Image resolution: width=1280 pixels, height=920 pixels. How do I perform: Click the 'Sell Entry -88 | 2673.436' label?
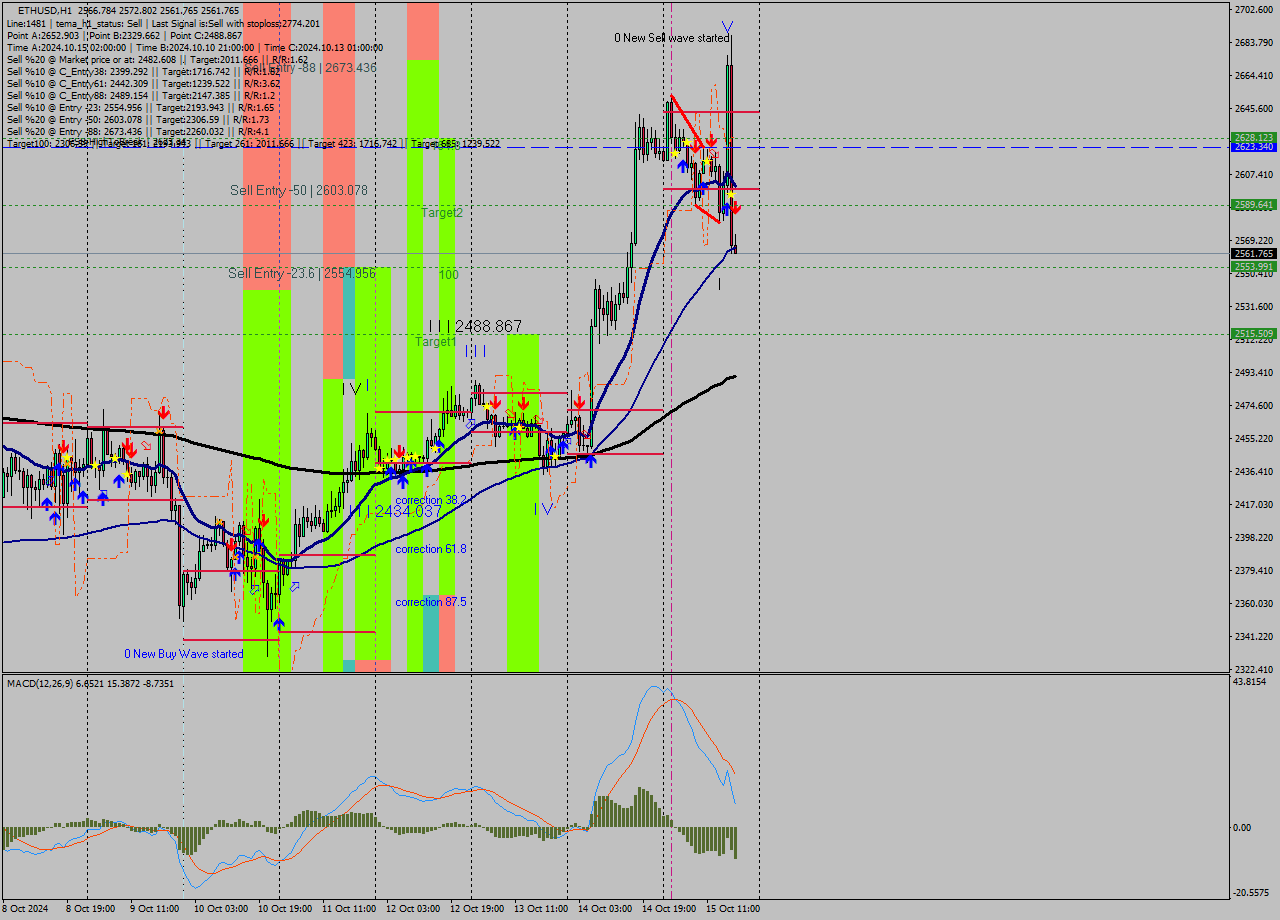[310, 67]
